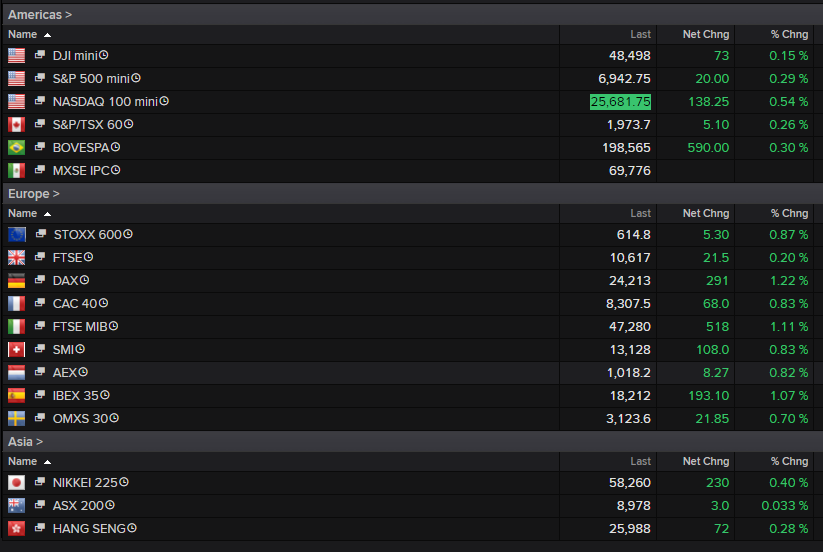This screenshot has width=823, height=552.
Task: Open the popup icon for OMXS 30
Action: 40,418
